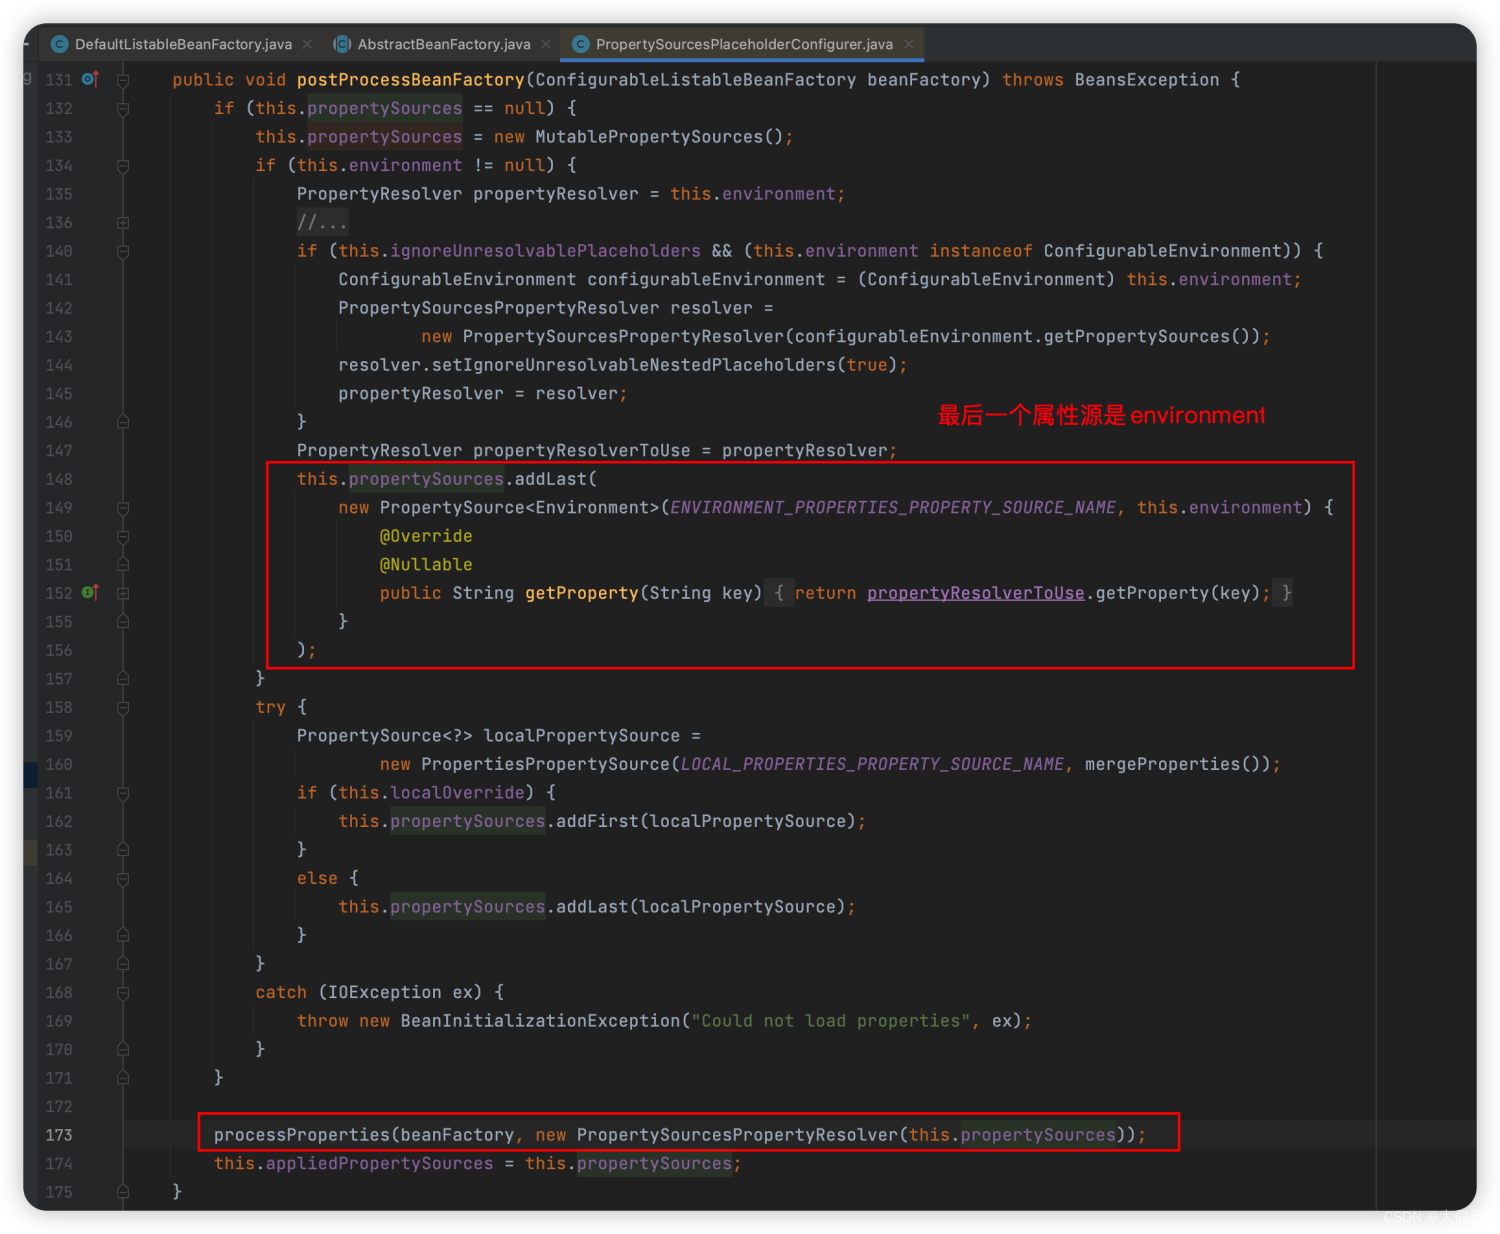Click line number 173 in the gutter
Image resolution: width=1500 pixels, height=1234 pixels.
(59, 1135)
